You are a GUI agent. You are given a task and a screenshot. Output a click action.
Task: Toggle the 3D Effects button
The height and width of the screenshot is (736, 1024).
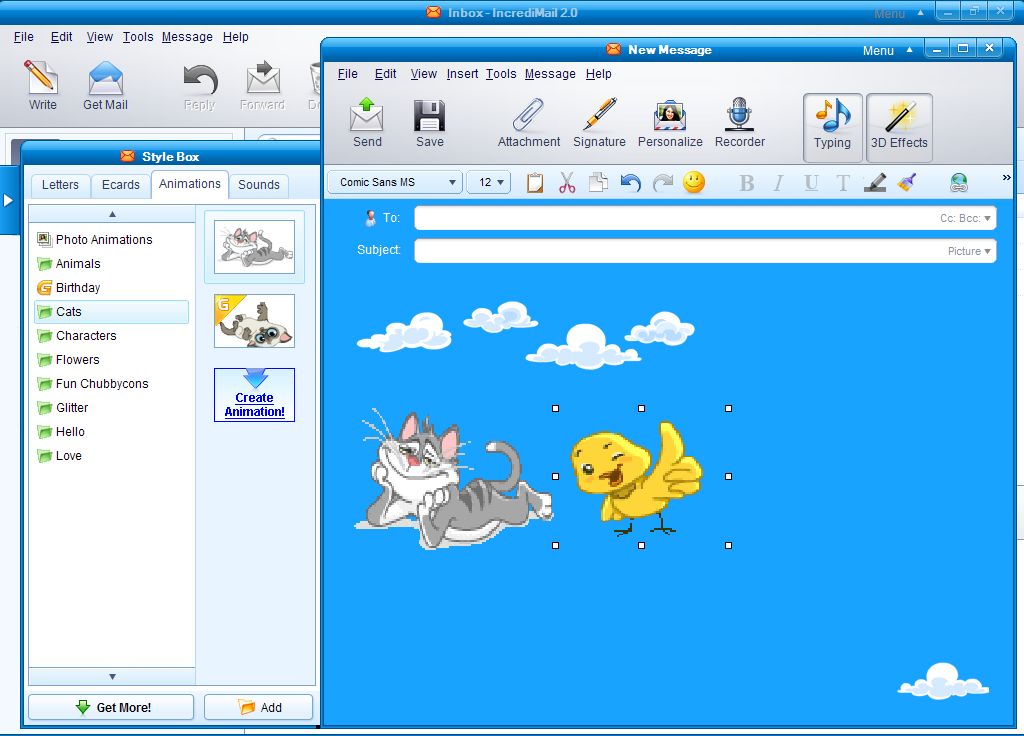click(x=899, y=127)
